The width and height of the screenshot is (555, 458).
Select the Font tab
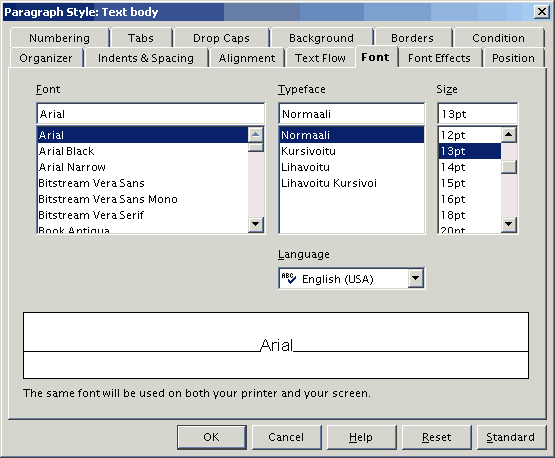[376, 57]
